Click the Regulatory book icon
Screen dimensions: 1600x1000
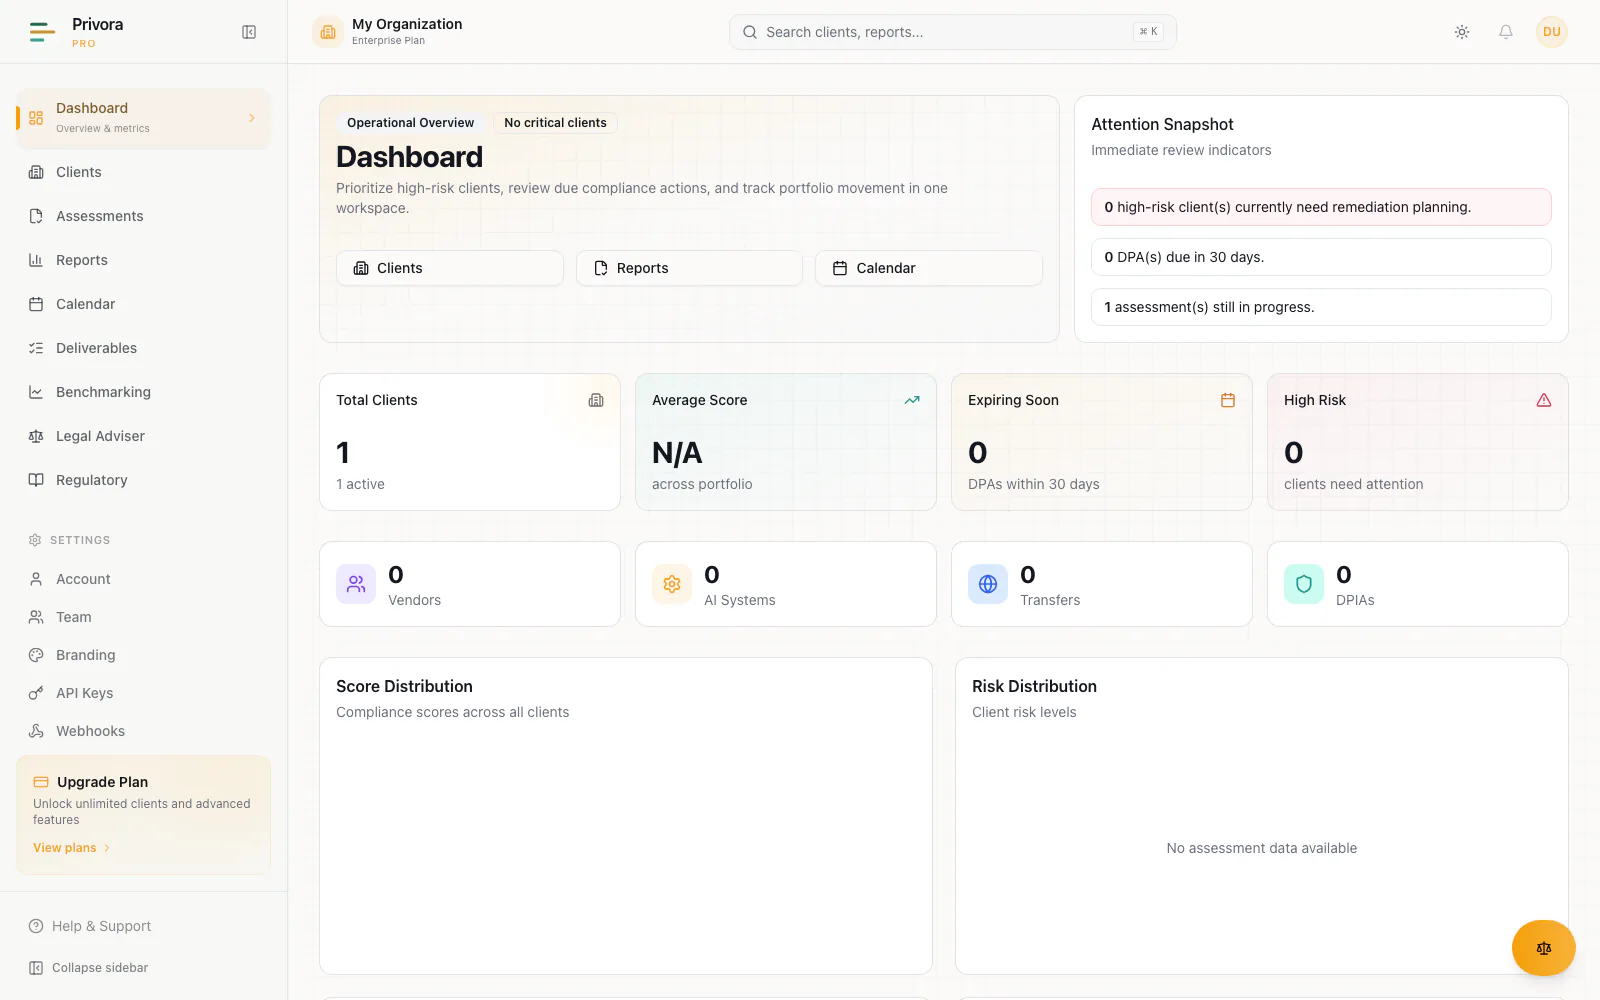pyautogui.click(x=36, y=480)
